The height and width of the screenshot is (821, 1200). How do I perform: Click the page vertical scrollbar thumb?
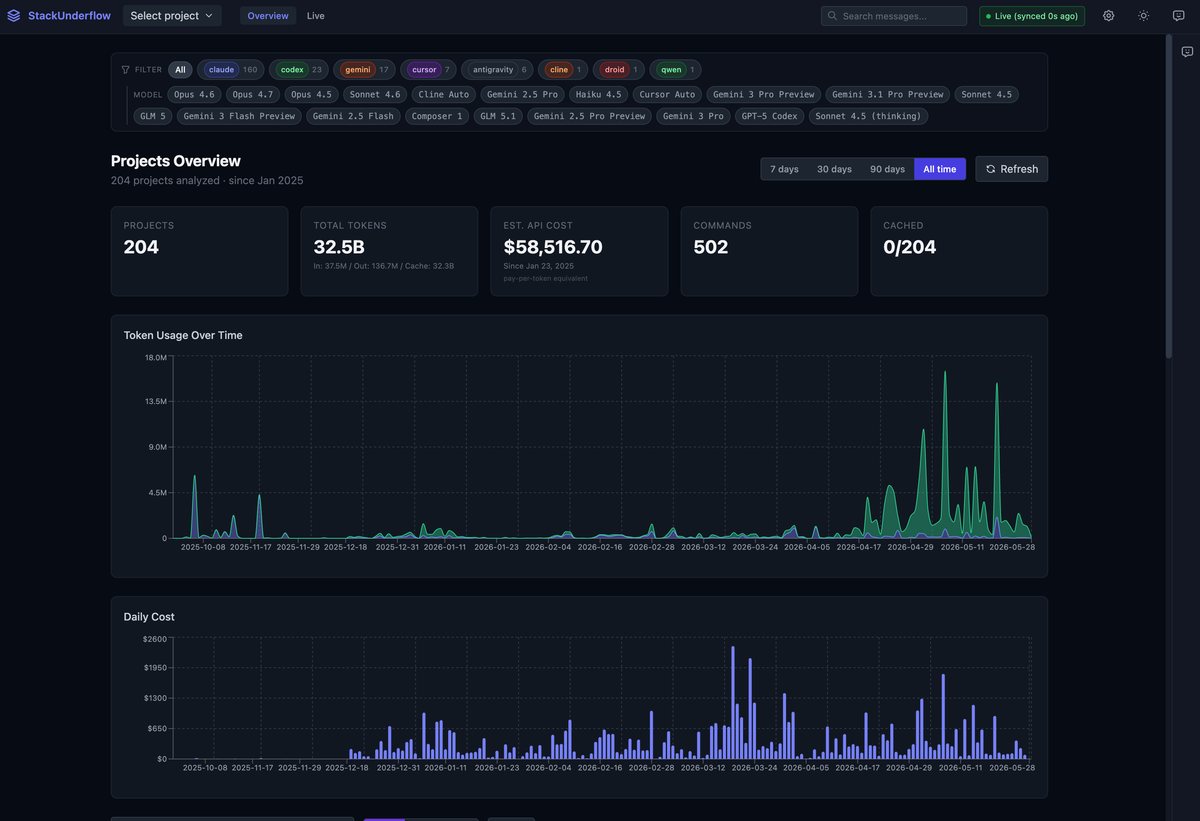point(1169,196)
